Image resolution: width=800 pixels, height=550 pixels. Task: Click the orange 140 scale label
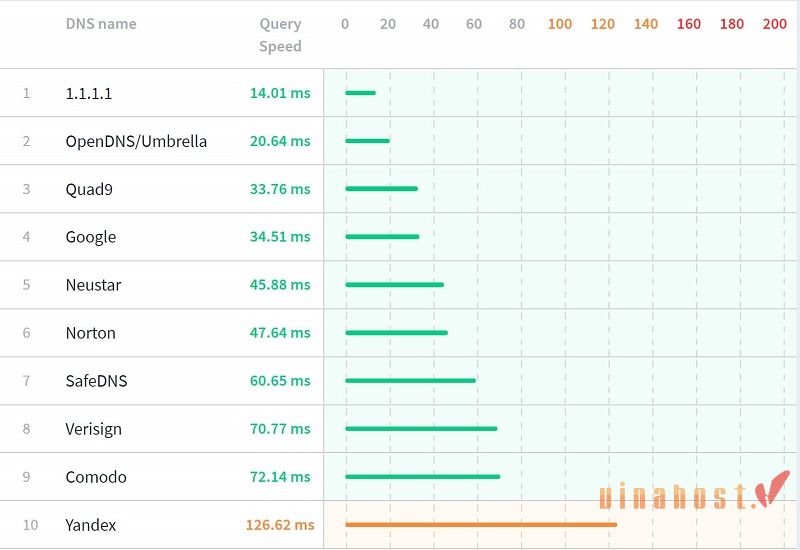coord(646,24)
